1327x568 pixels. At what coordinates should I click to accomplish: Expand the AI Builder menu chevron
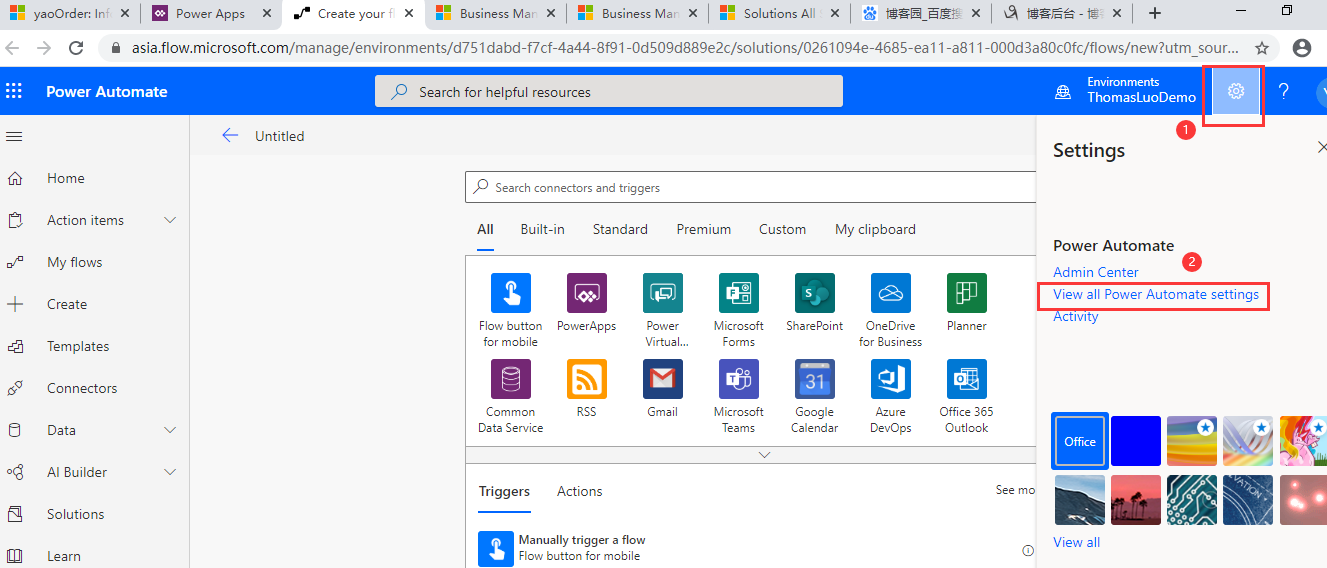[x=170, y=472]
